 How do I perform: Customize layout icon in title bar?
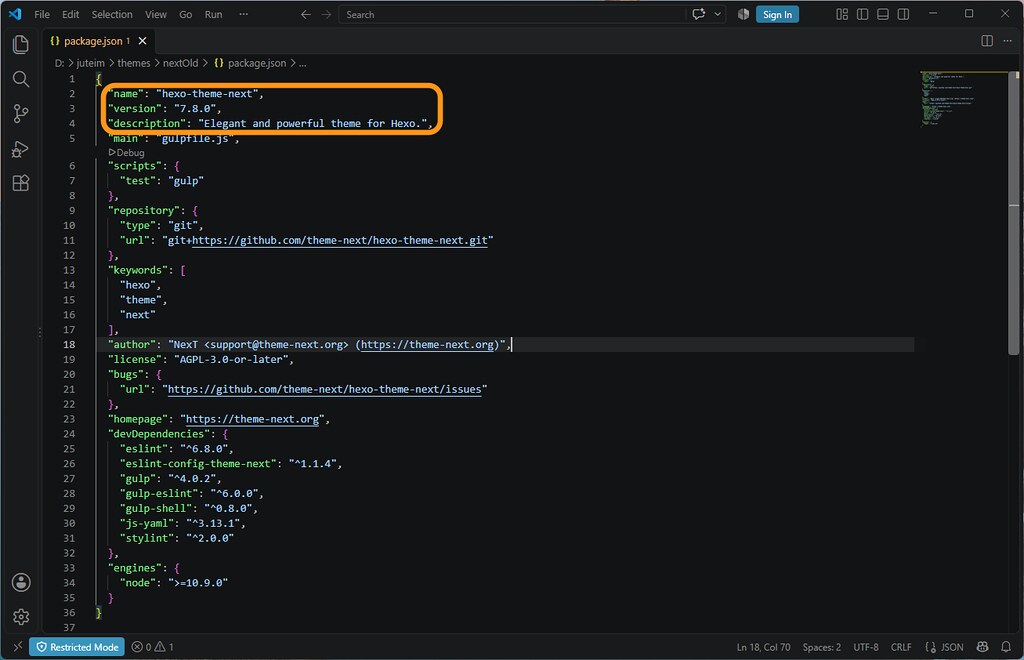(x=842, y=14)
